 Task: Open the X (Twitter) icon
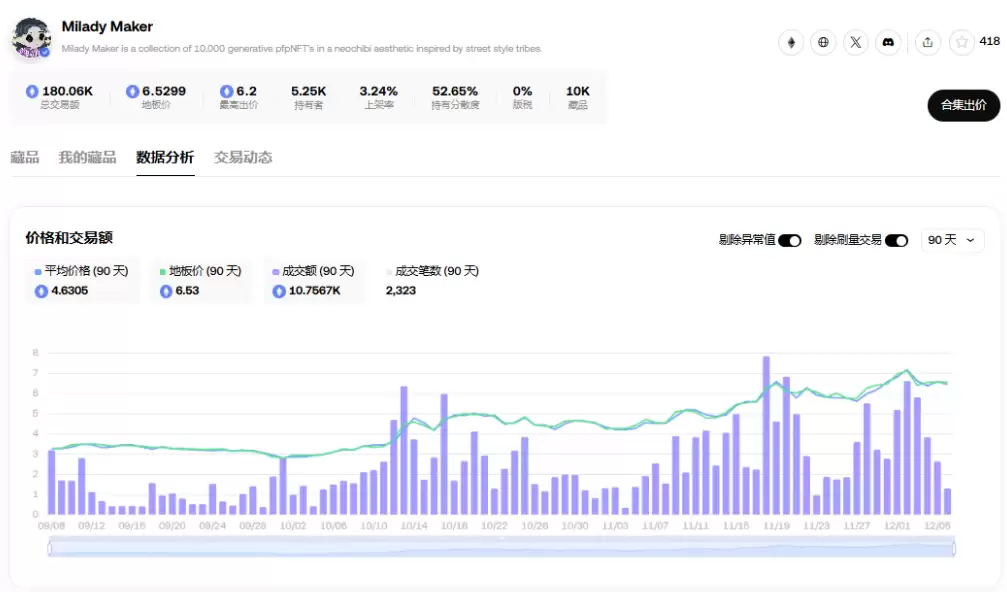coord(855,43)
